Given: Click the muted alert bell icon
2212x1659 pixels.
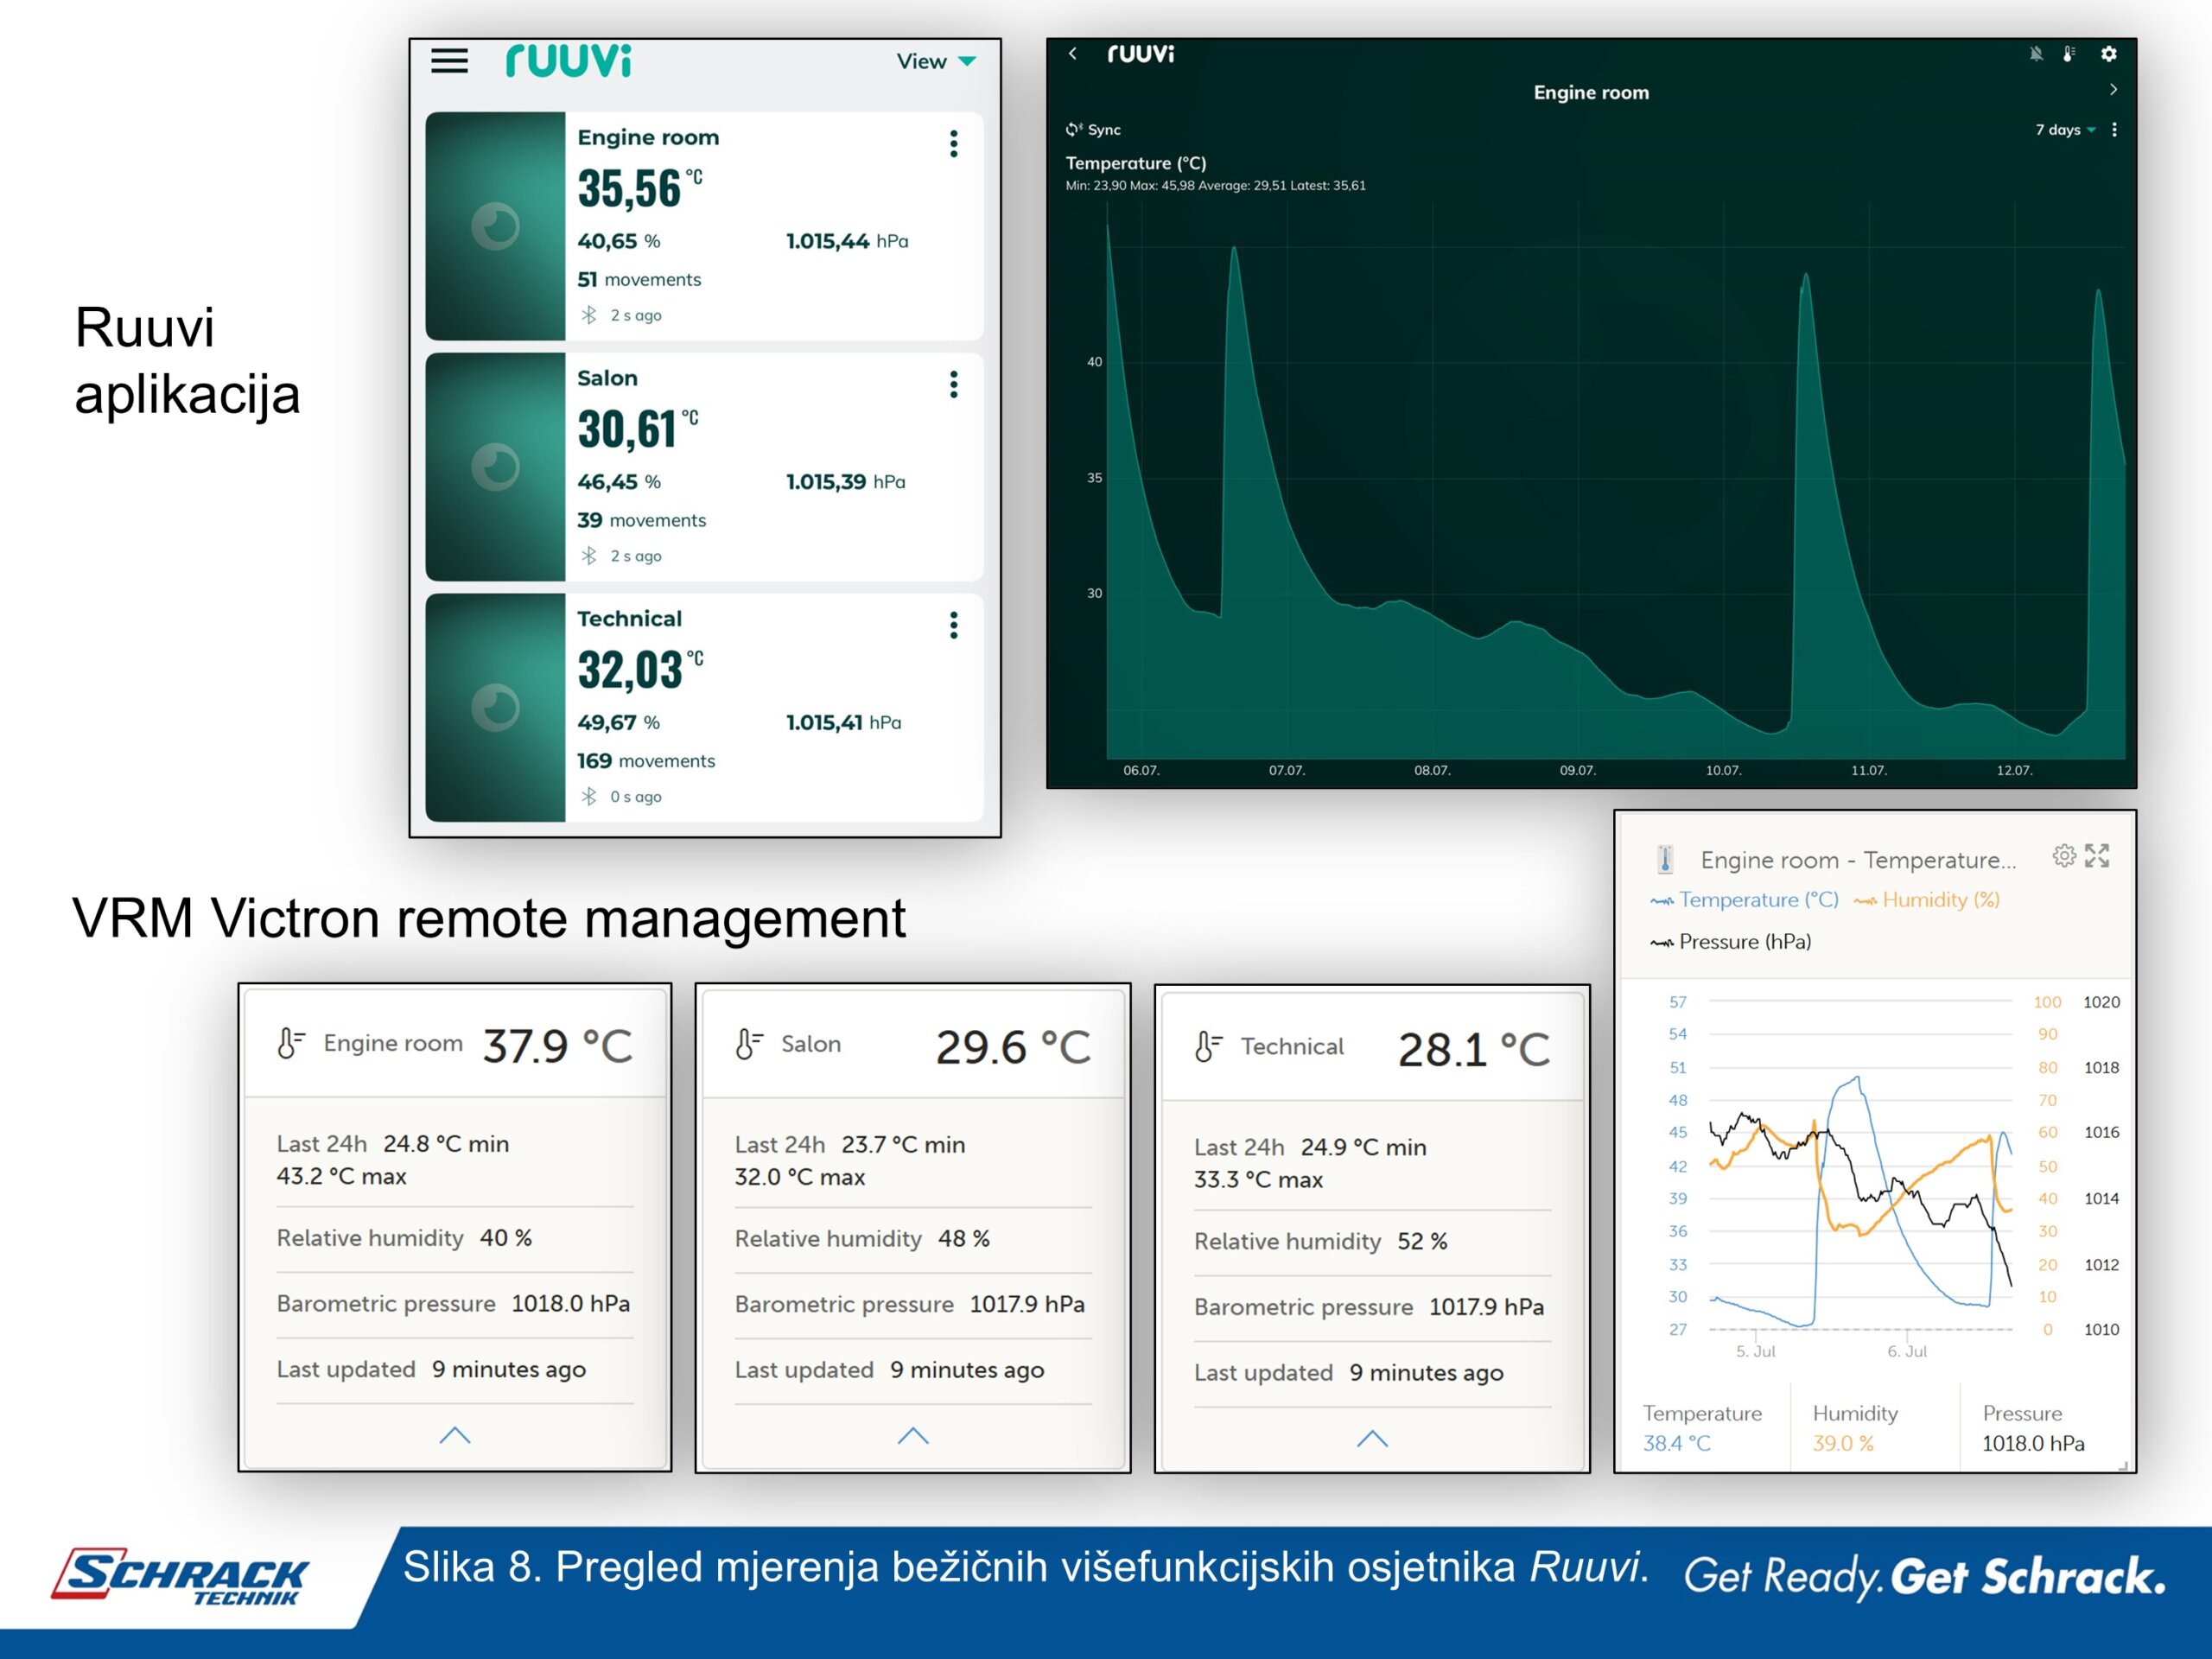Looking at the screenshot, I should [x=2036, y=54].
